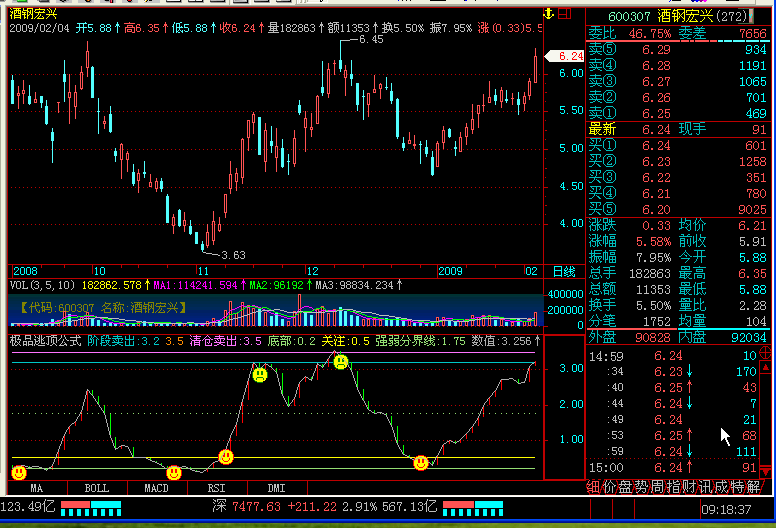The height and width of the screenshot is (528, 776).
Task: Click the 3.63 low price label
Action: pos(234,255)
